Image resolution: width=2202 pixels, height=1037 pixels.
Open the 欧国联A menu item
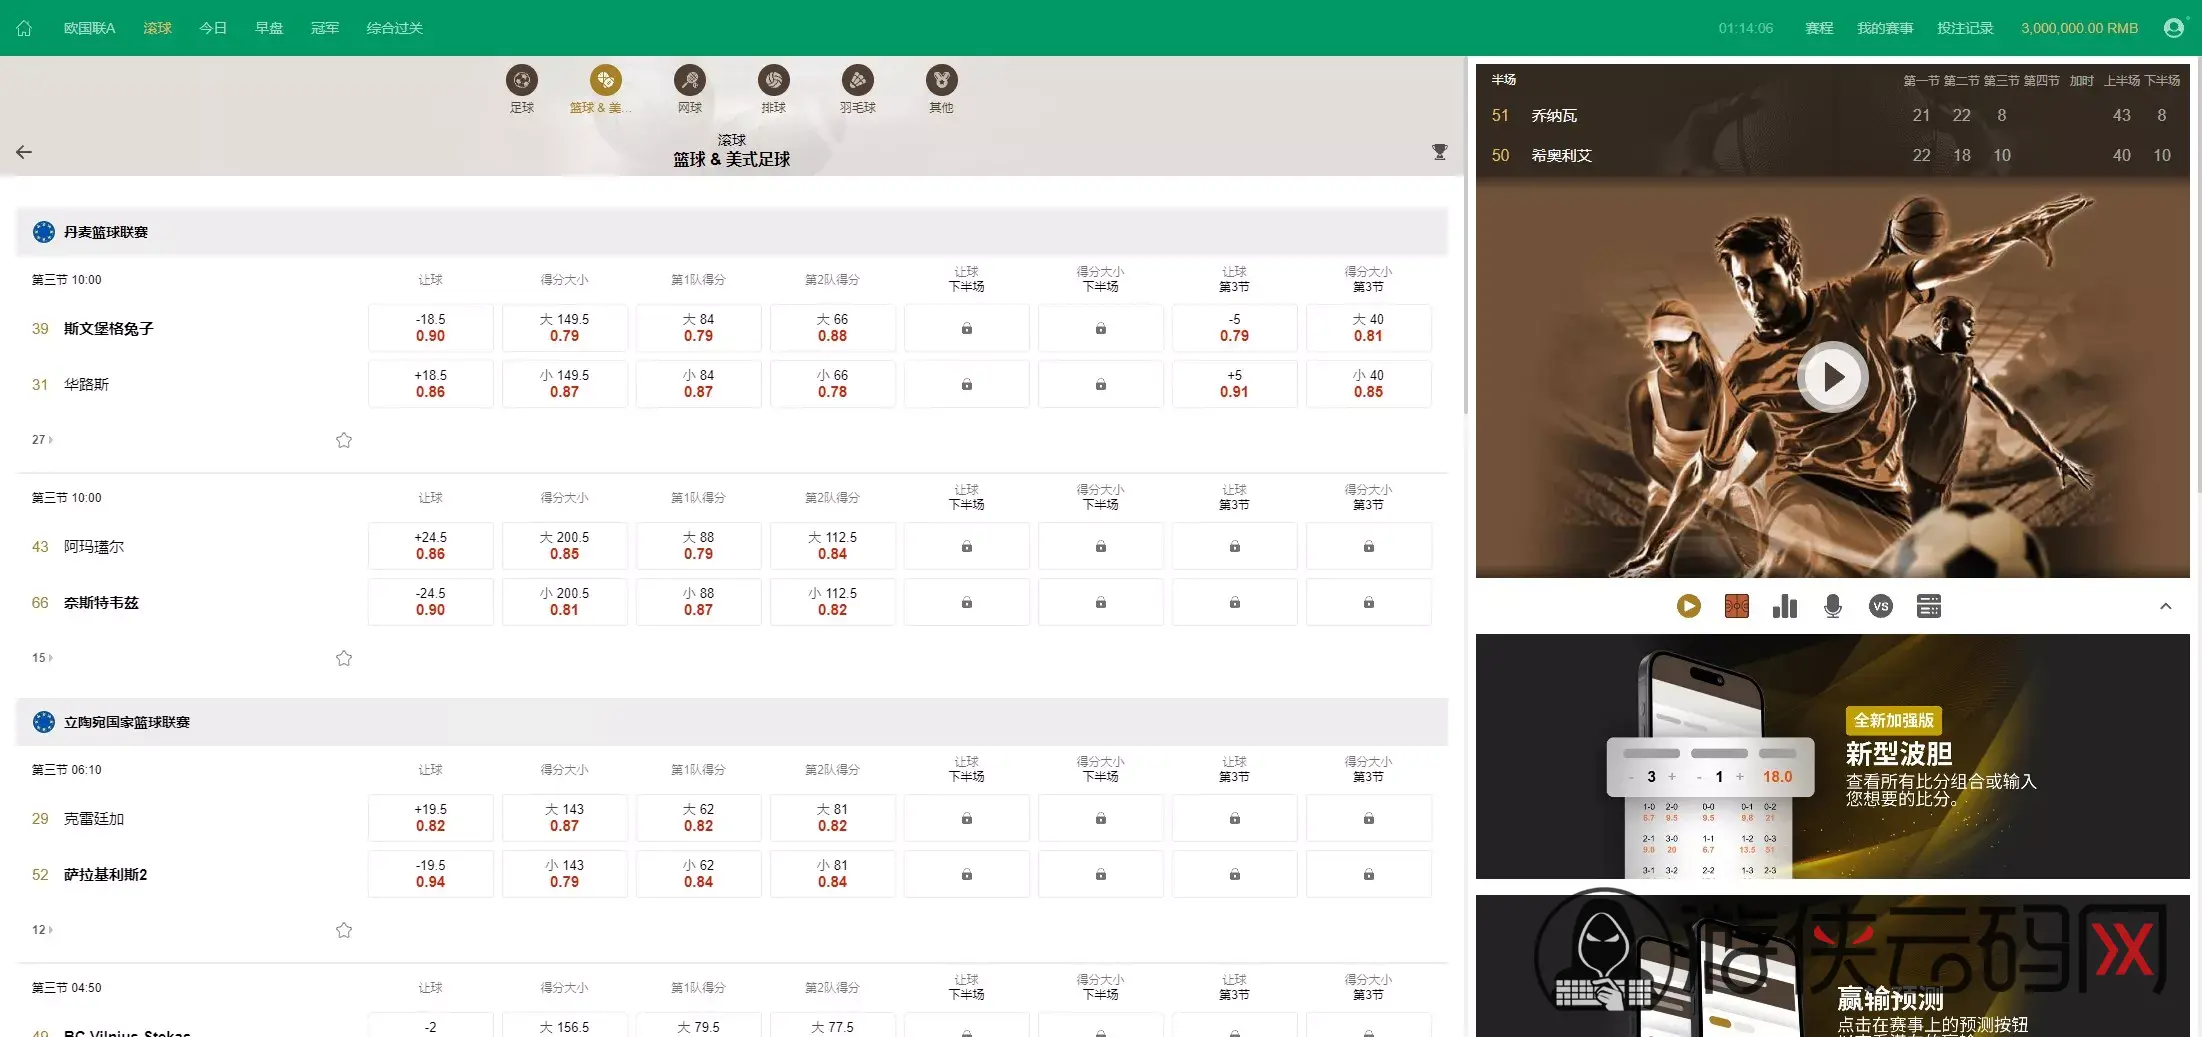tap(90, 28)
